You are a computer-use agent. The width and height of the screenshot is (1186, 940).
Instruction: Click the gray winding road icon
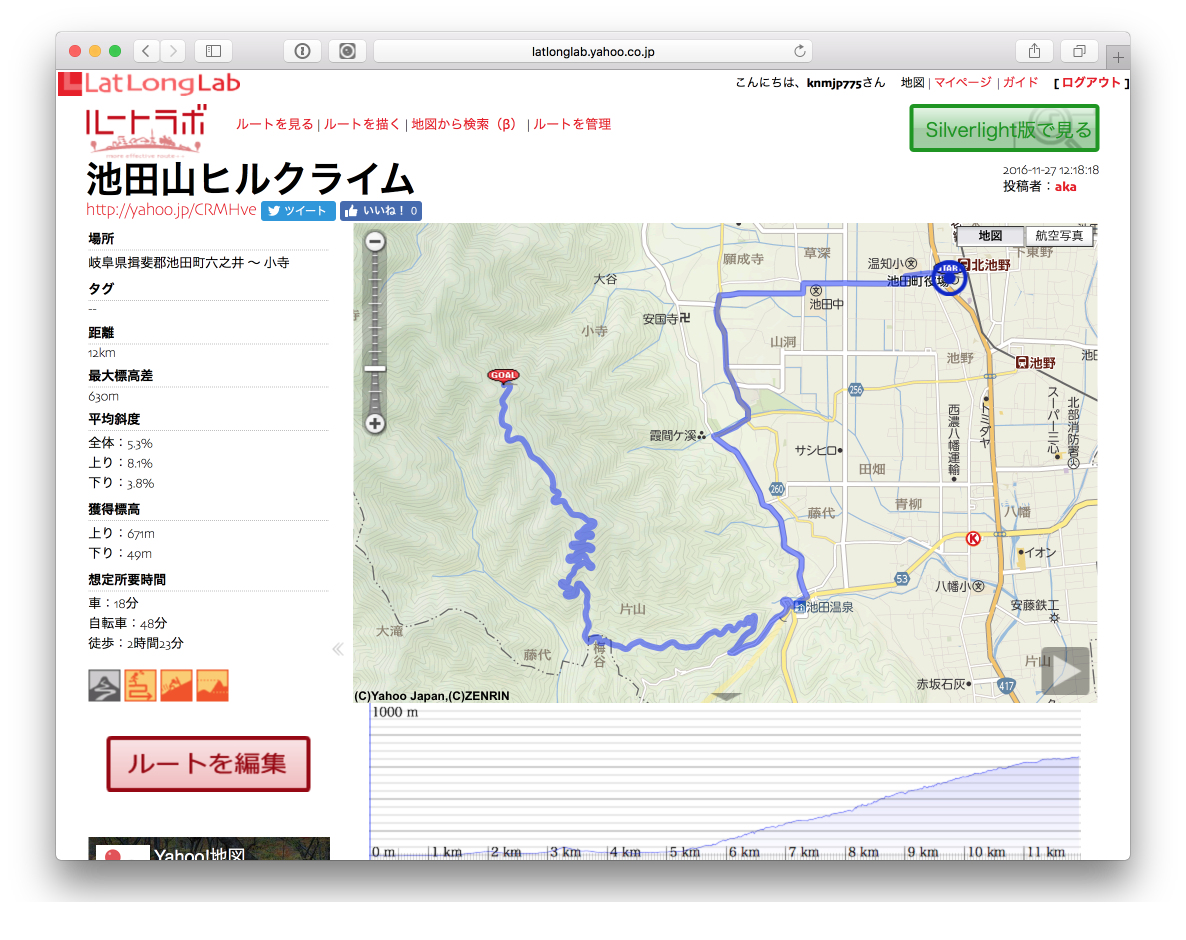(105, 685)
